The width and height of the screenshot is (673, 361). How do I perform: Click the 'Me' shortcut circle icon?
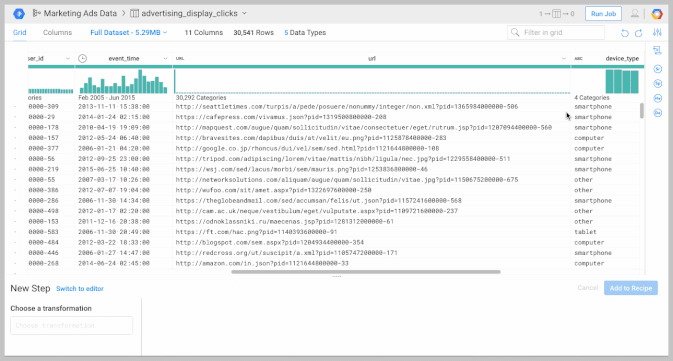[x=658, y=98]
